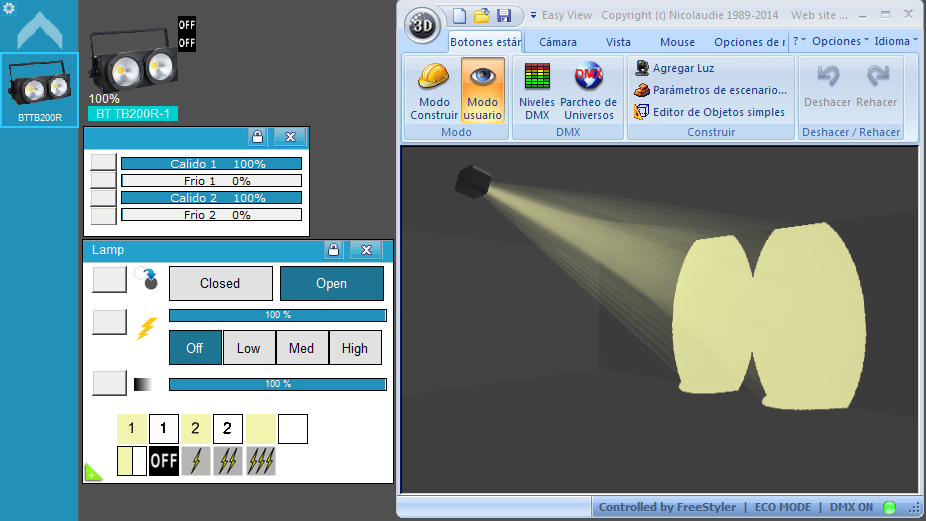Adjust the Frio 2 slider
926x521 pixels.
211,215
